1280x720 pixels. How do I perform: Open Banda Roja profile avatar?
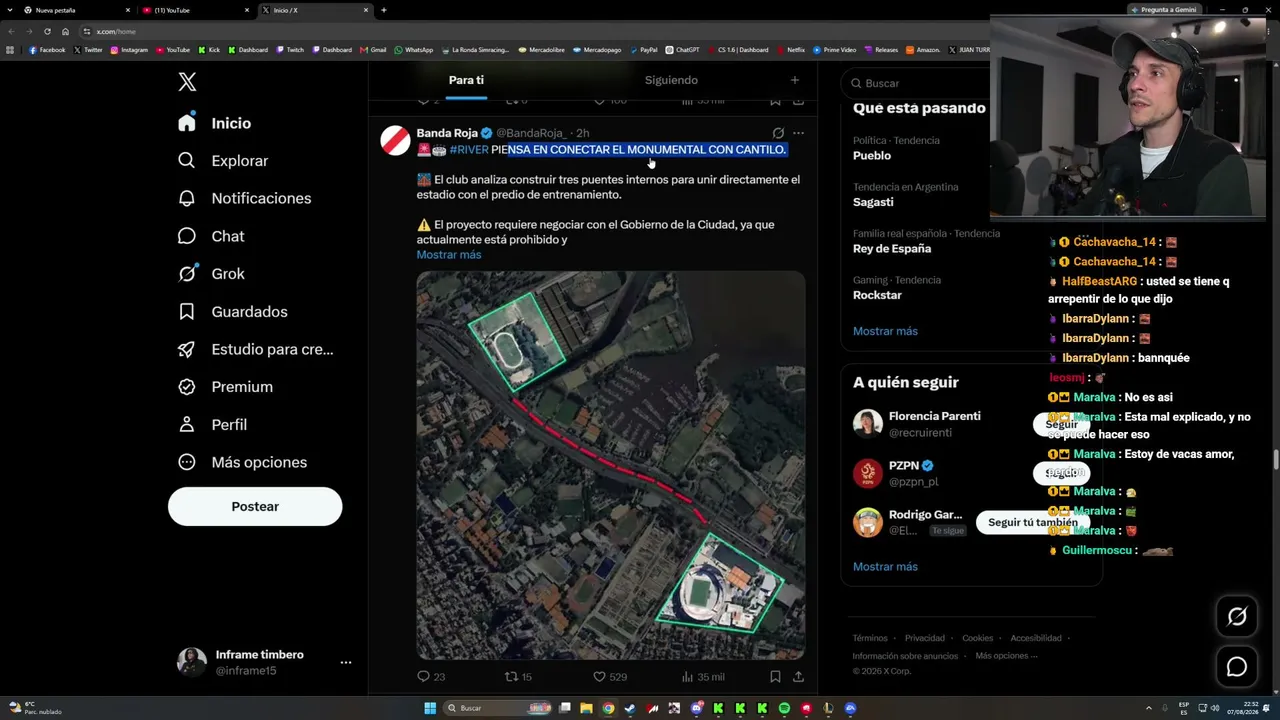coord(395,140)
